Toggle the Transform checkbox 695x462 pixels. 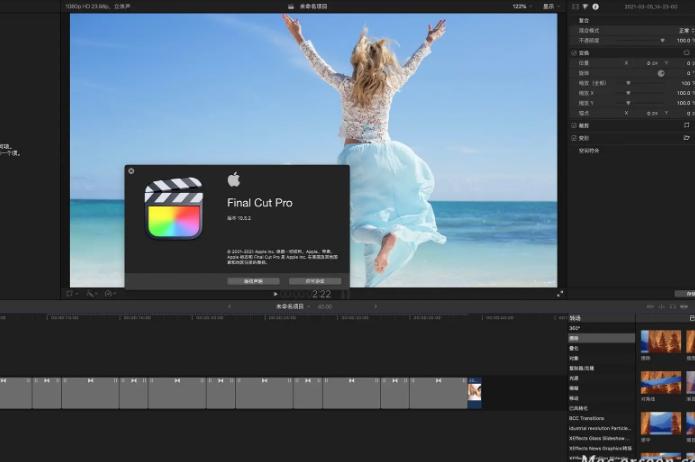[574, 52]
